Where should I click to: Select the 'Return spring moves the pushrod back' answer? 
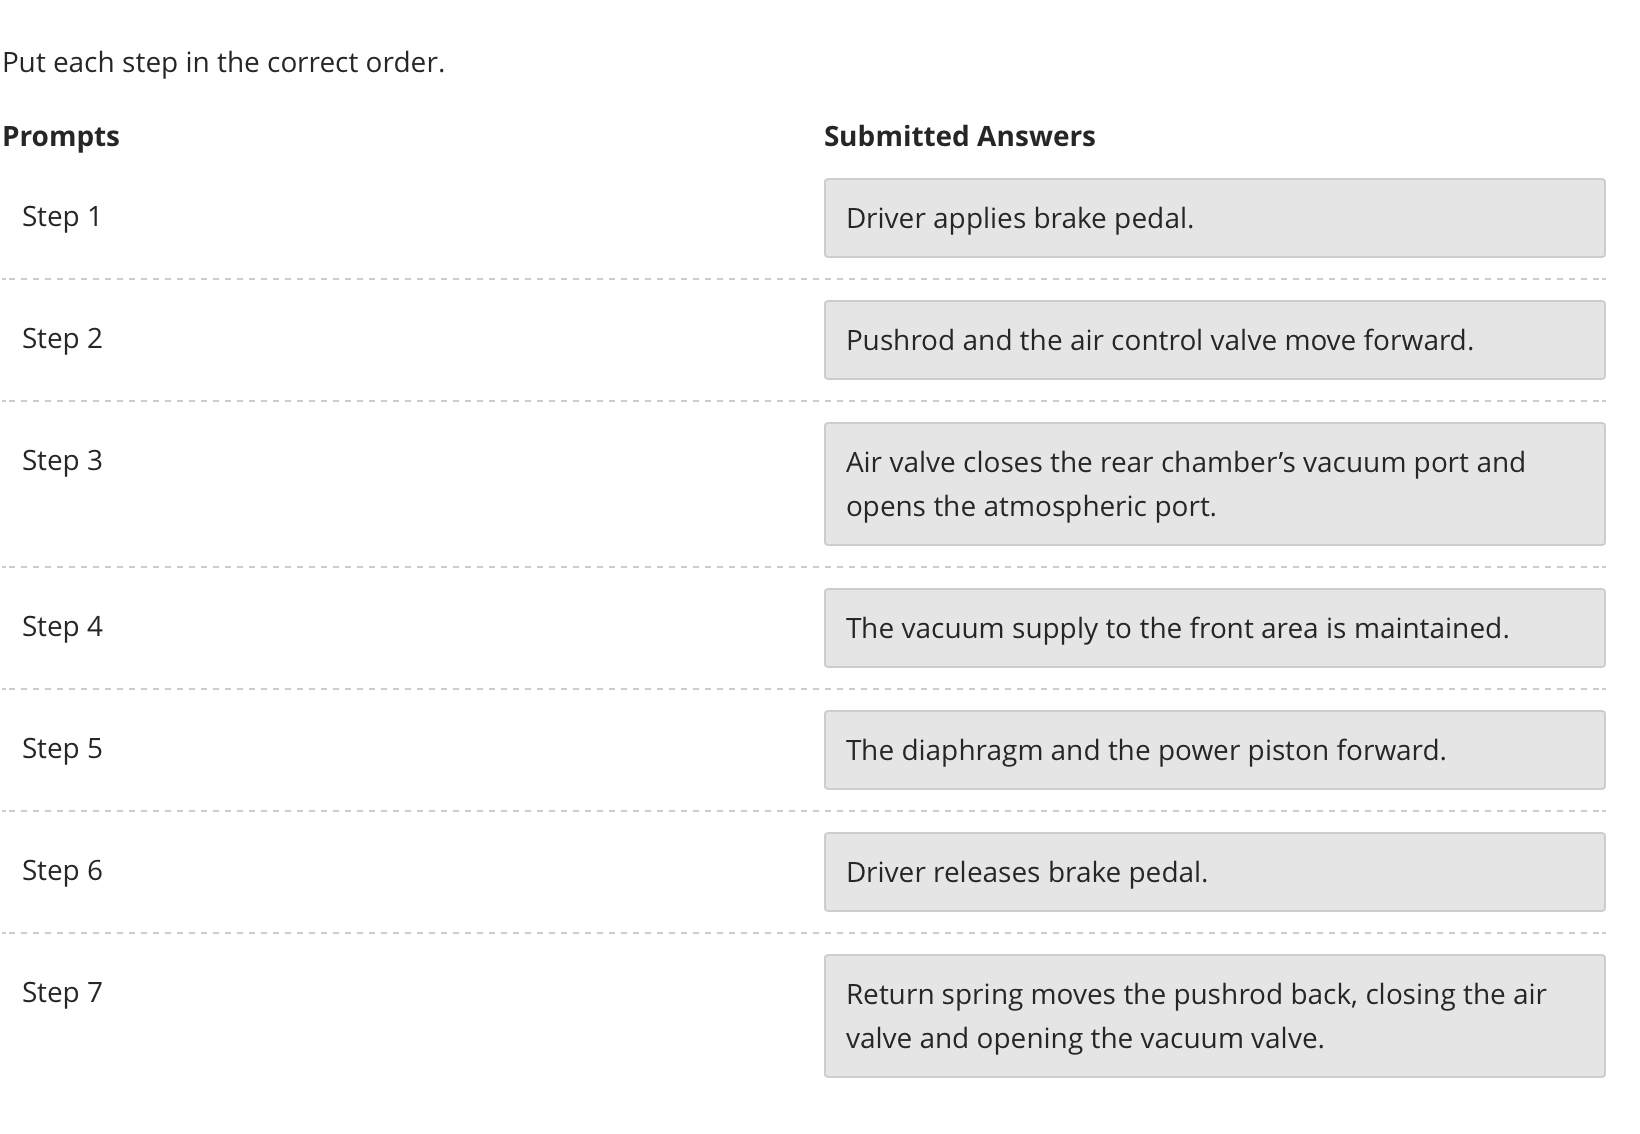[1214, 1016]
